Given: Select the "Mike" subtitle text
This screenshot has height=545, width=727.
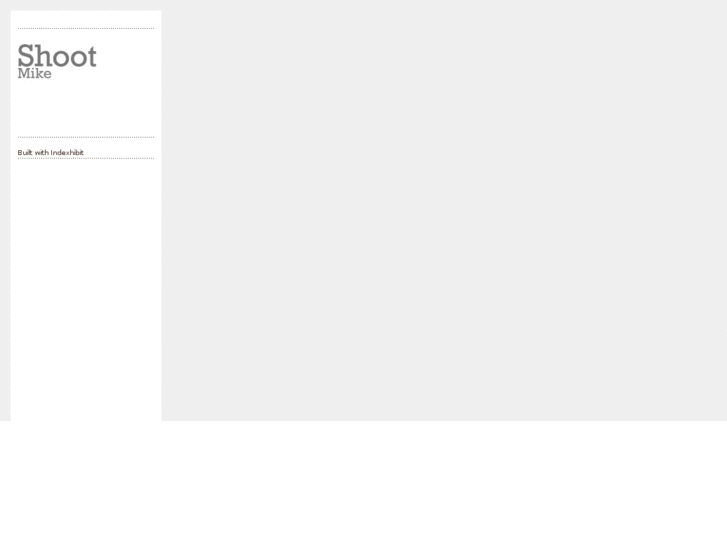Looking at the screenshot, I should coord(34,73).
